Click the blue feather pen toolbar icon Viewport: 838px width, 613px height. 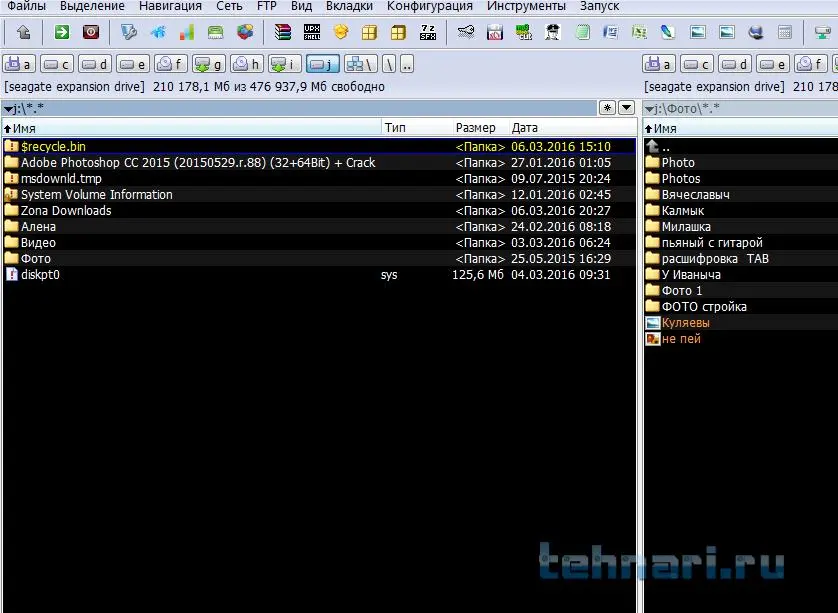click(668, 33)
